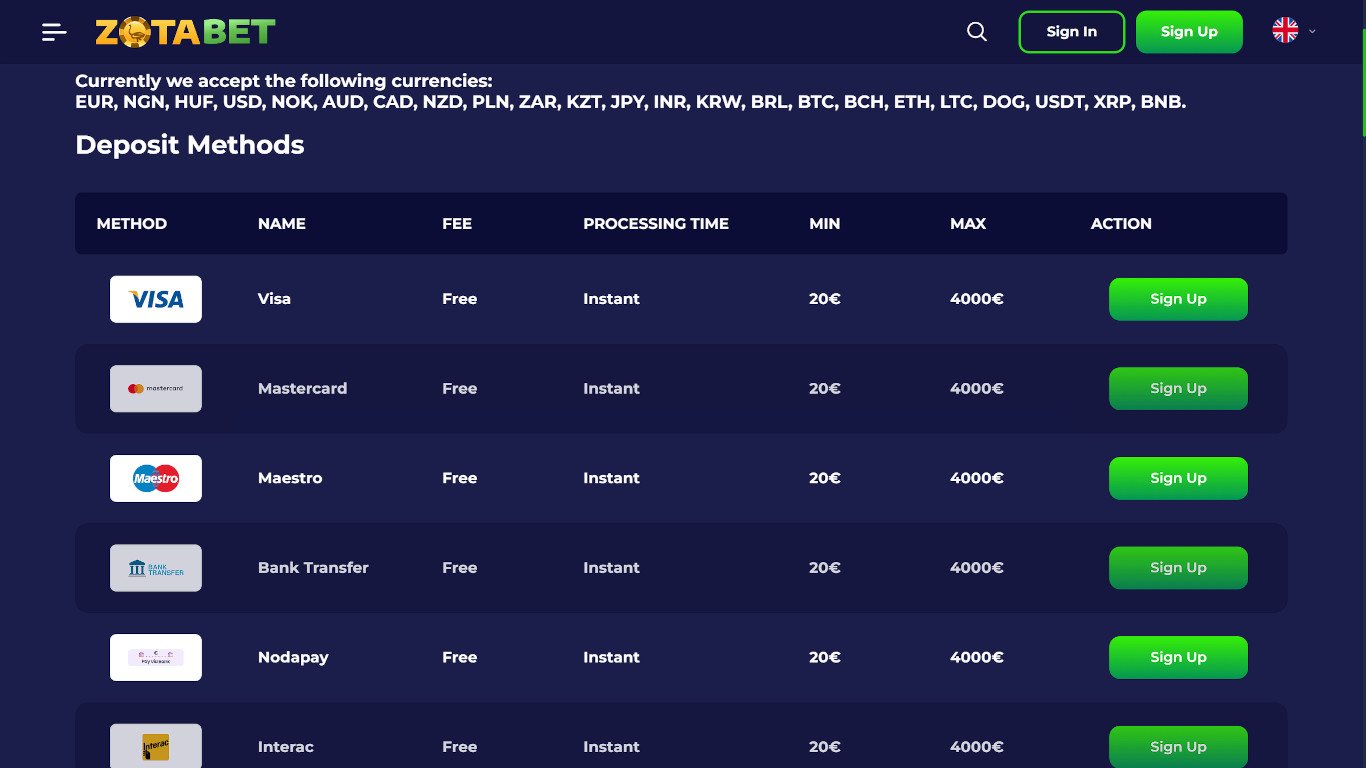Image resolution: width=1366 pixels, height=768 pixels.
Task: Click Sign Up in the Nodapay row
Action: (1178, 657)
